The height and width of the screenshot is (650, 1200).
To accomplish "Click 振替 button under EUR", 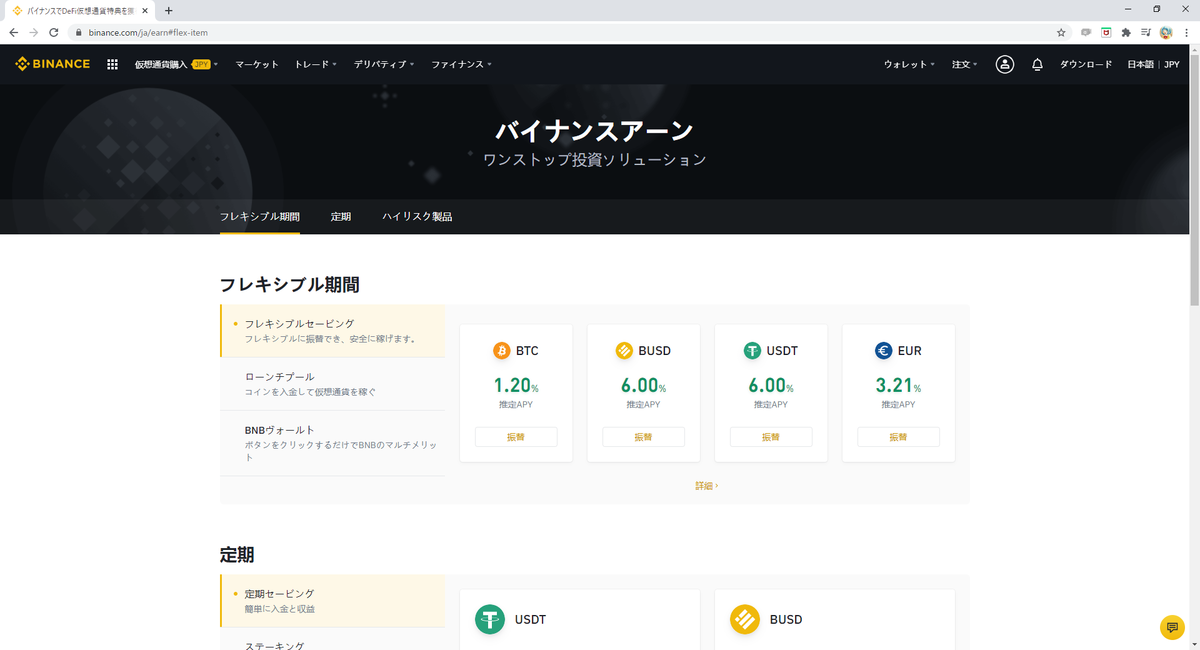I will 898,437.
